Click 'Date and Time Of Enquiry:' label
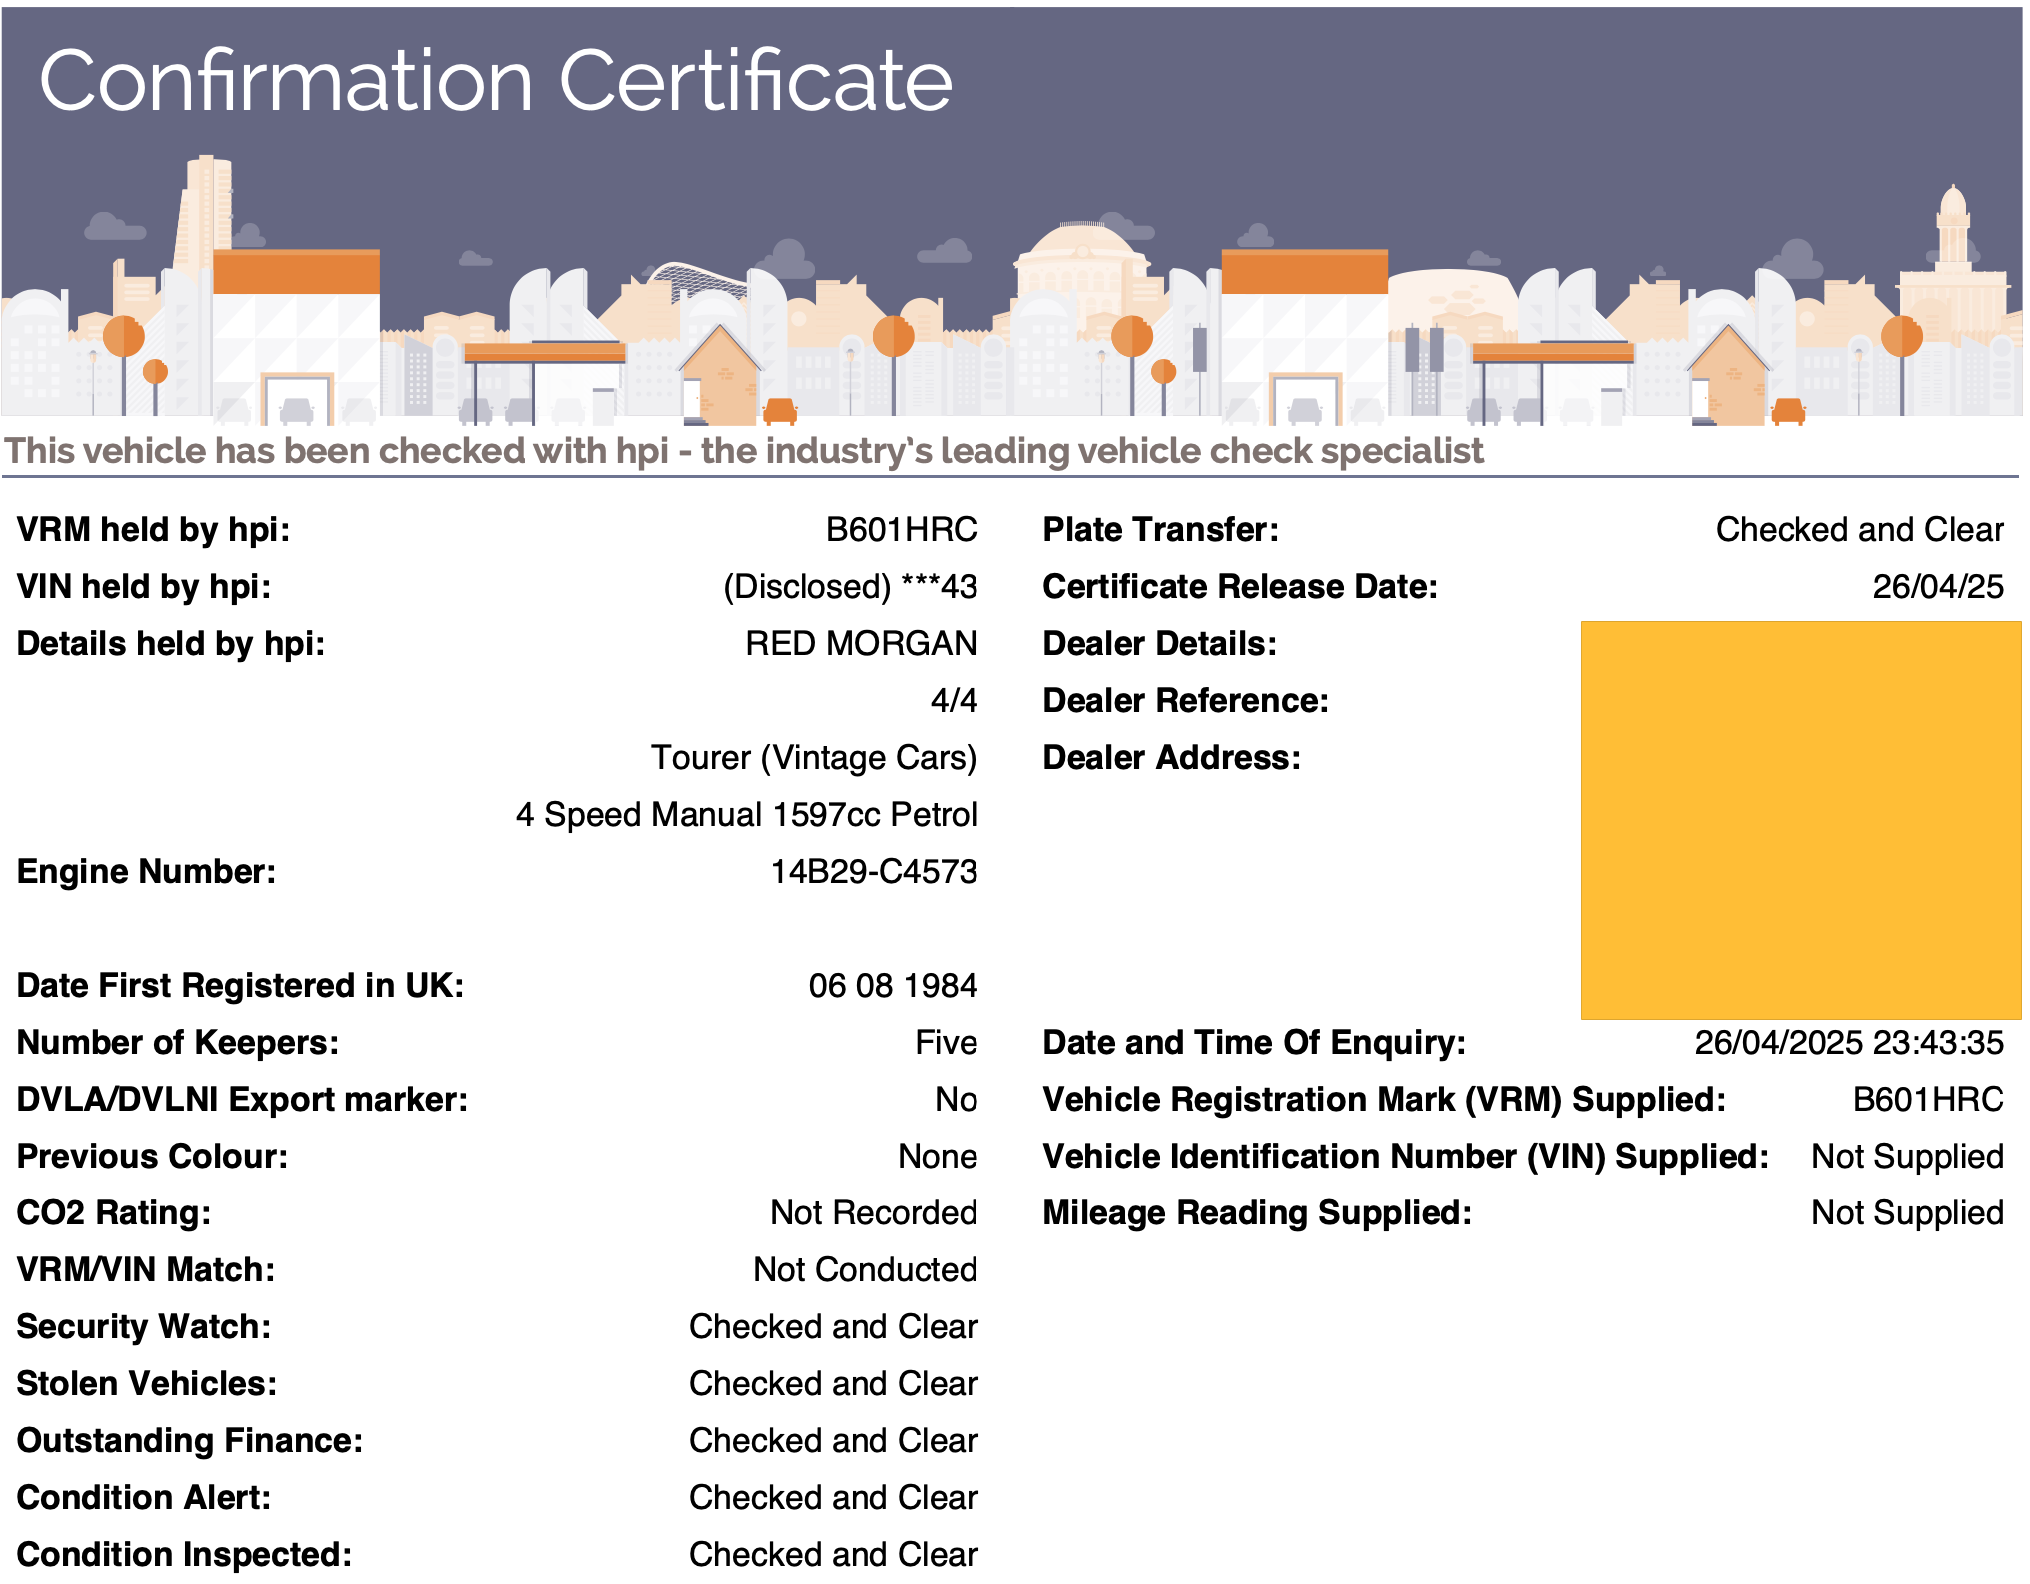This screenshot has height=1584, width=2030. (1254, 1042)
